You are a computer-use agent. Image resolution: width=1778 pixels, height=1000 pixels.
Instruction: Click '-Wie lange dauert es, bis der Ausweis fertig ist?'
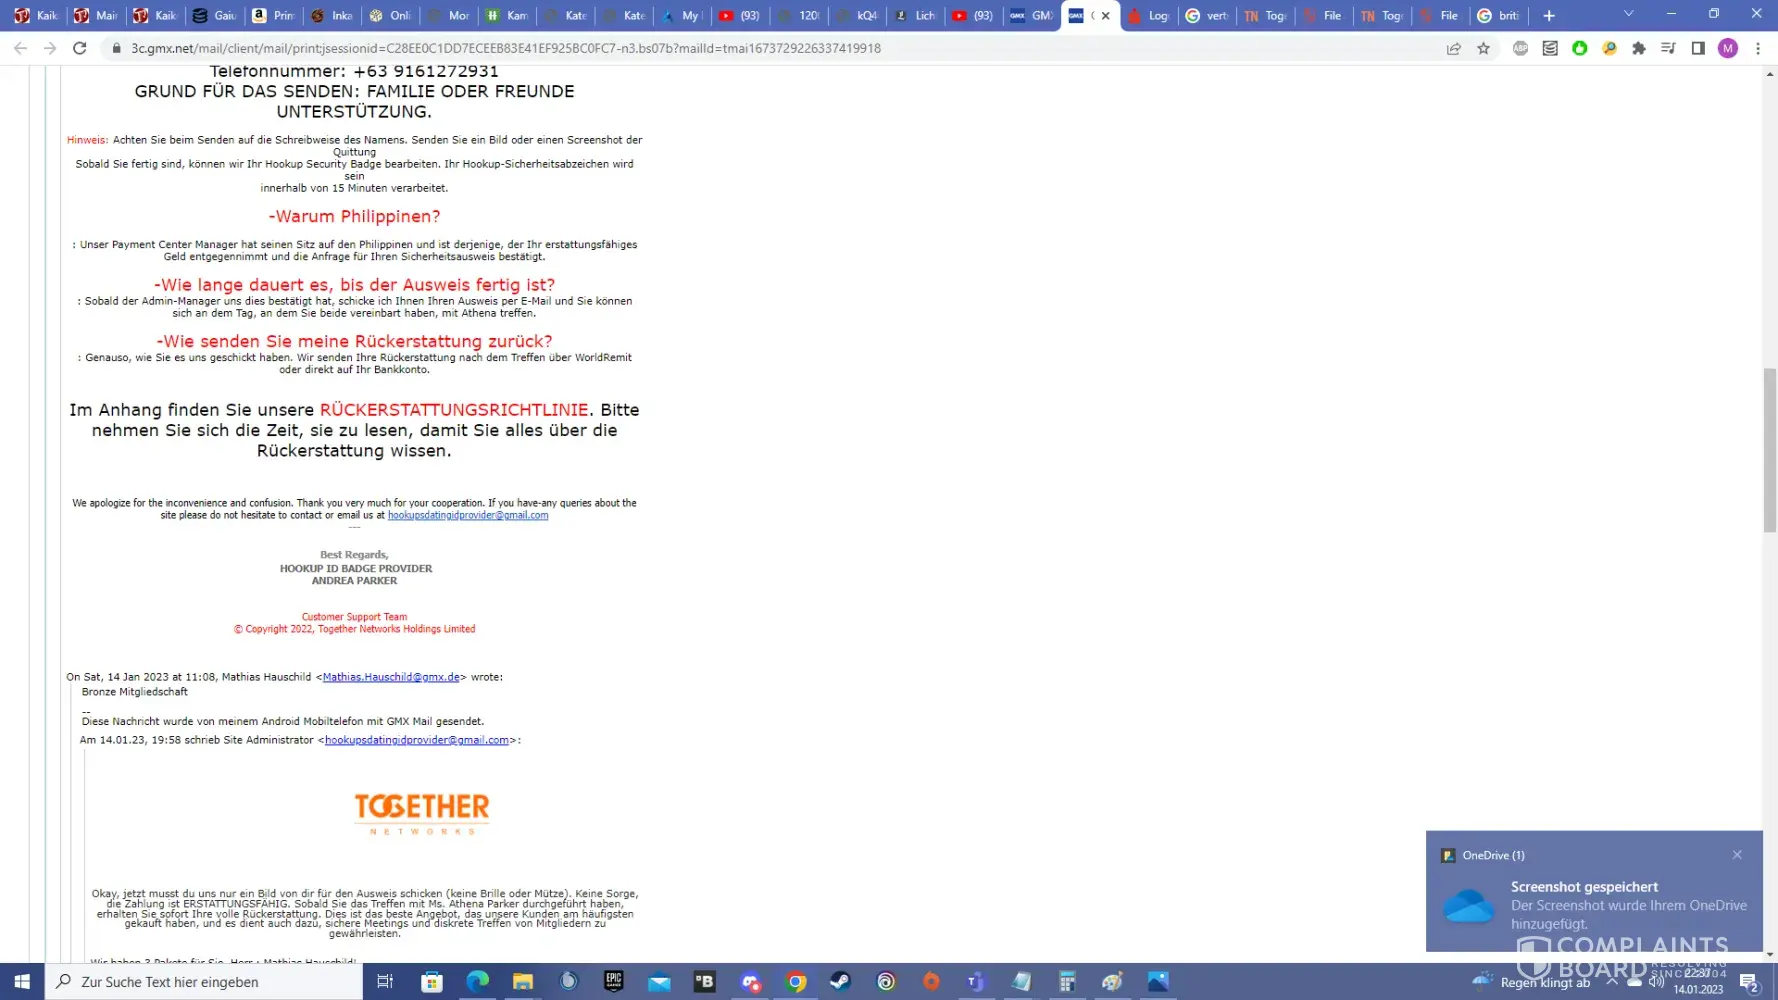point(354,285)
